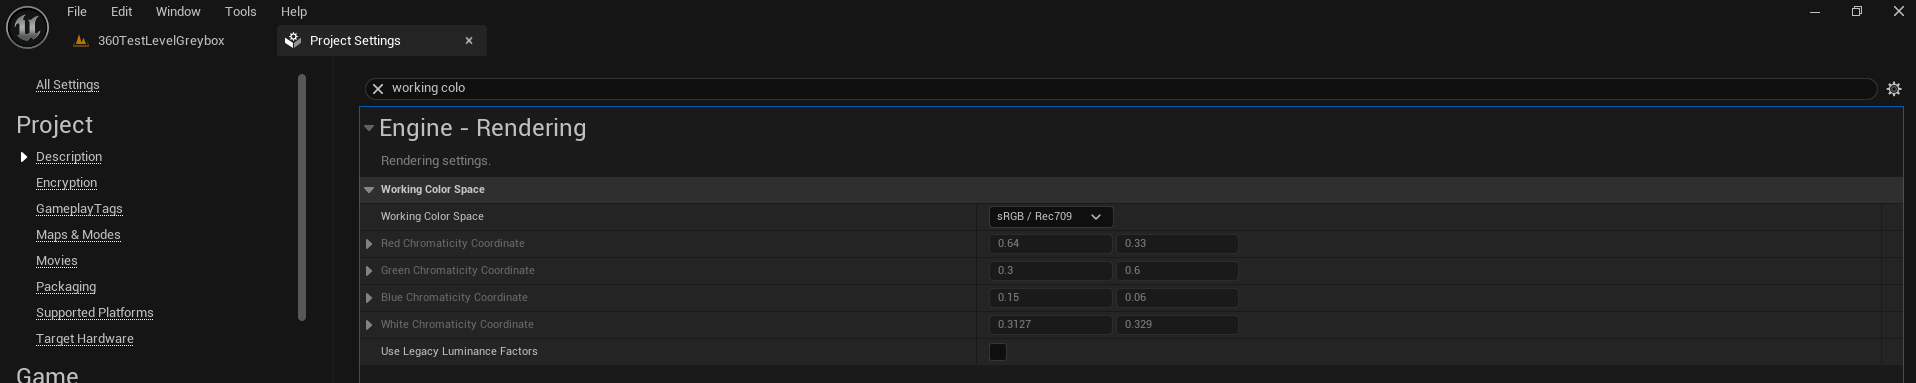Image resolution: width=1916 pixels, height=383 pixels.
Task: Collapse the Engine - Rendering section
Action: 369,128
